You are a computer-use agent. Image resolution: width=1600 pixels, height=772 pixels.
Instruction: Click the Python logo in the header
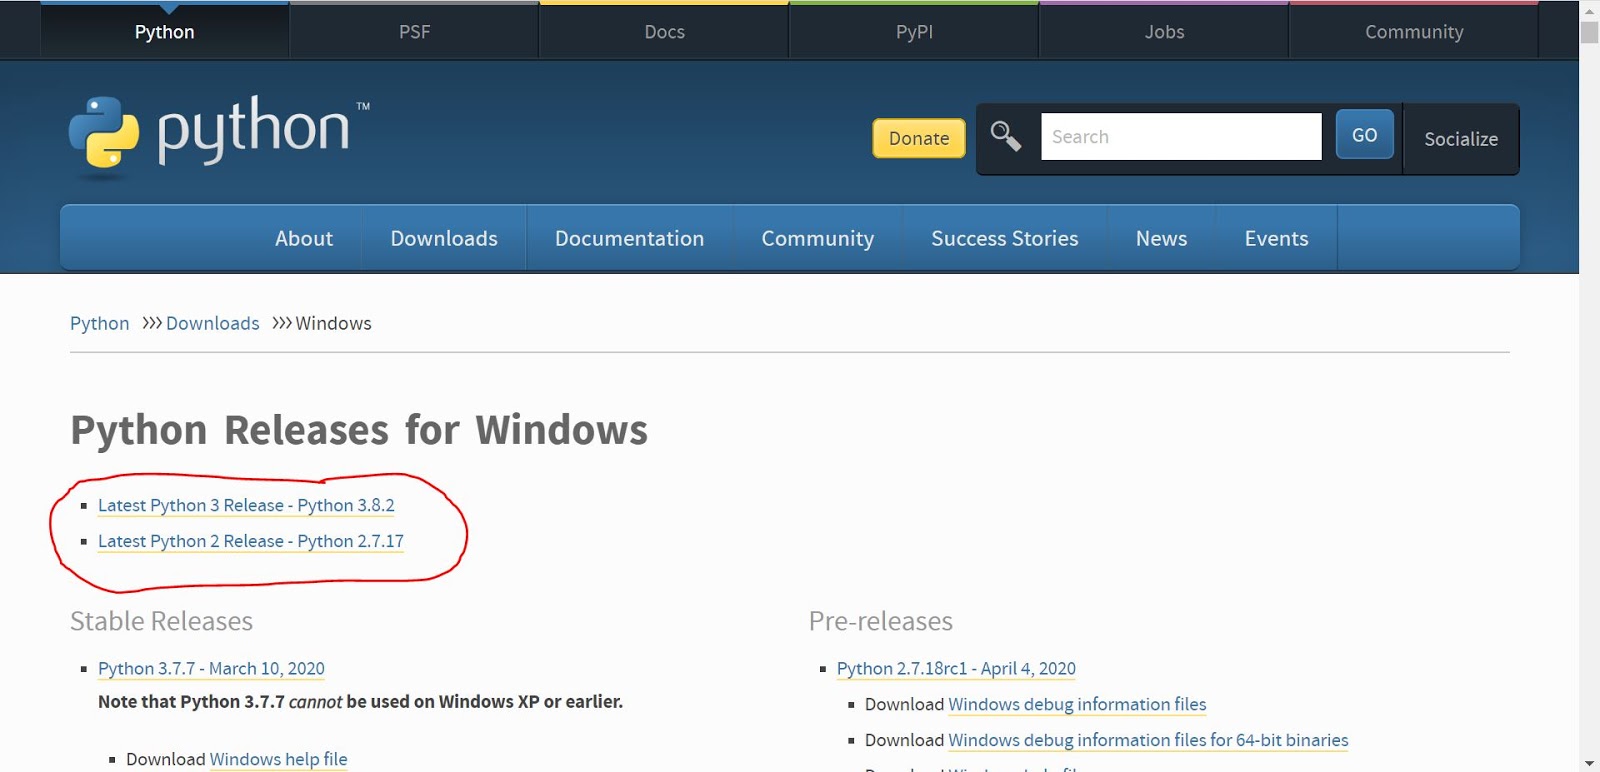point(218,135)
